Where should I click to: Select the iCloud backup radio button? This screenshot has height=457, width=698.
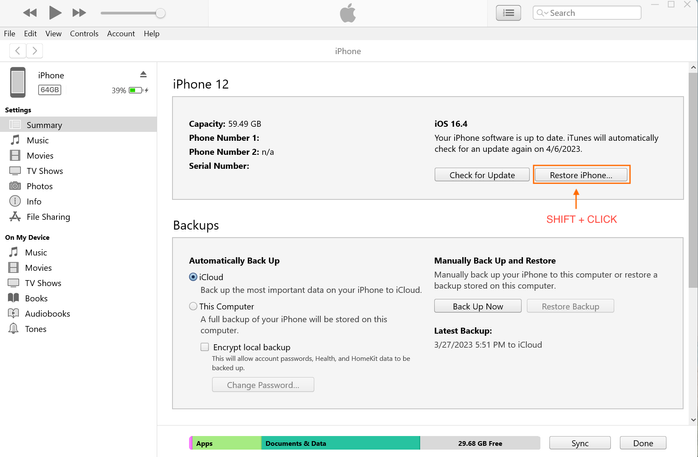coord(194,276)
